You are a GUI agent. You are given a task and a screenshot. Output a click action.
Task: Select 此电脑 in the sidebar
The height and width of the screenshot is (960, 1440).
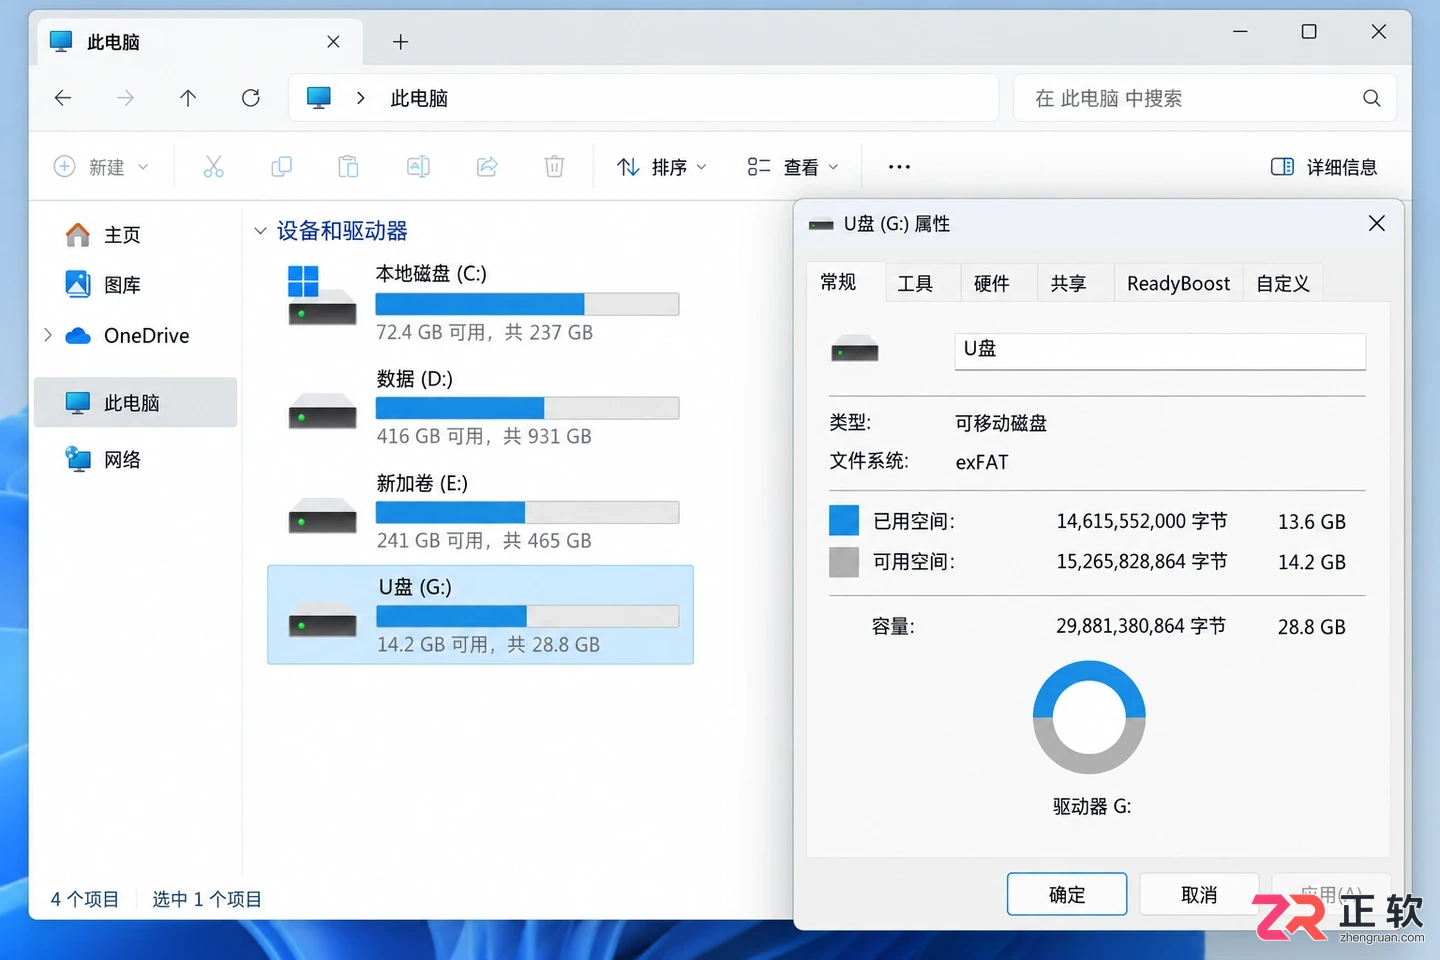pyautogui.click(x=136, y=402)
